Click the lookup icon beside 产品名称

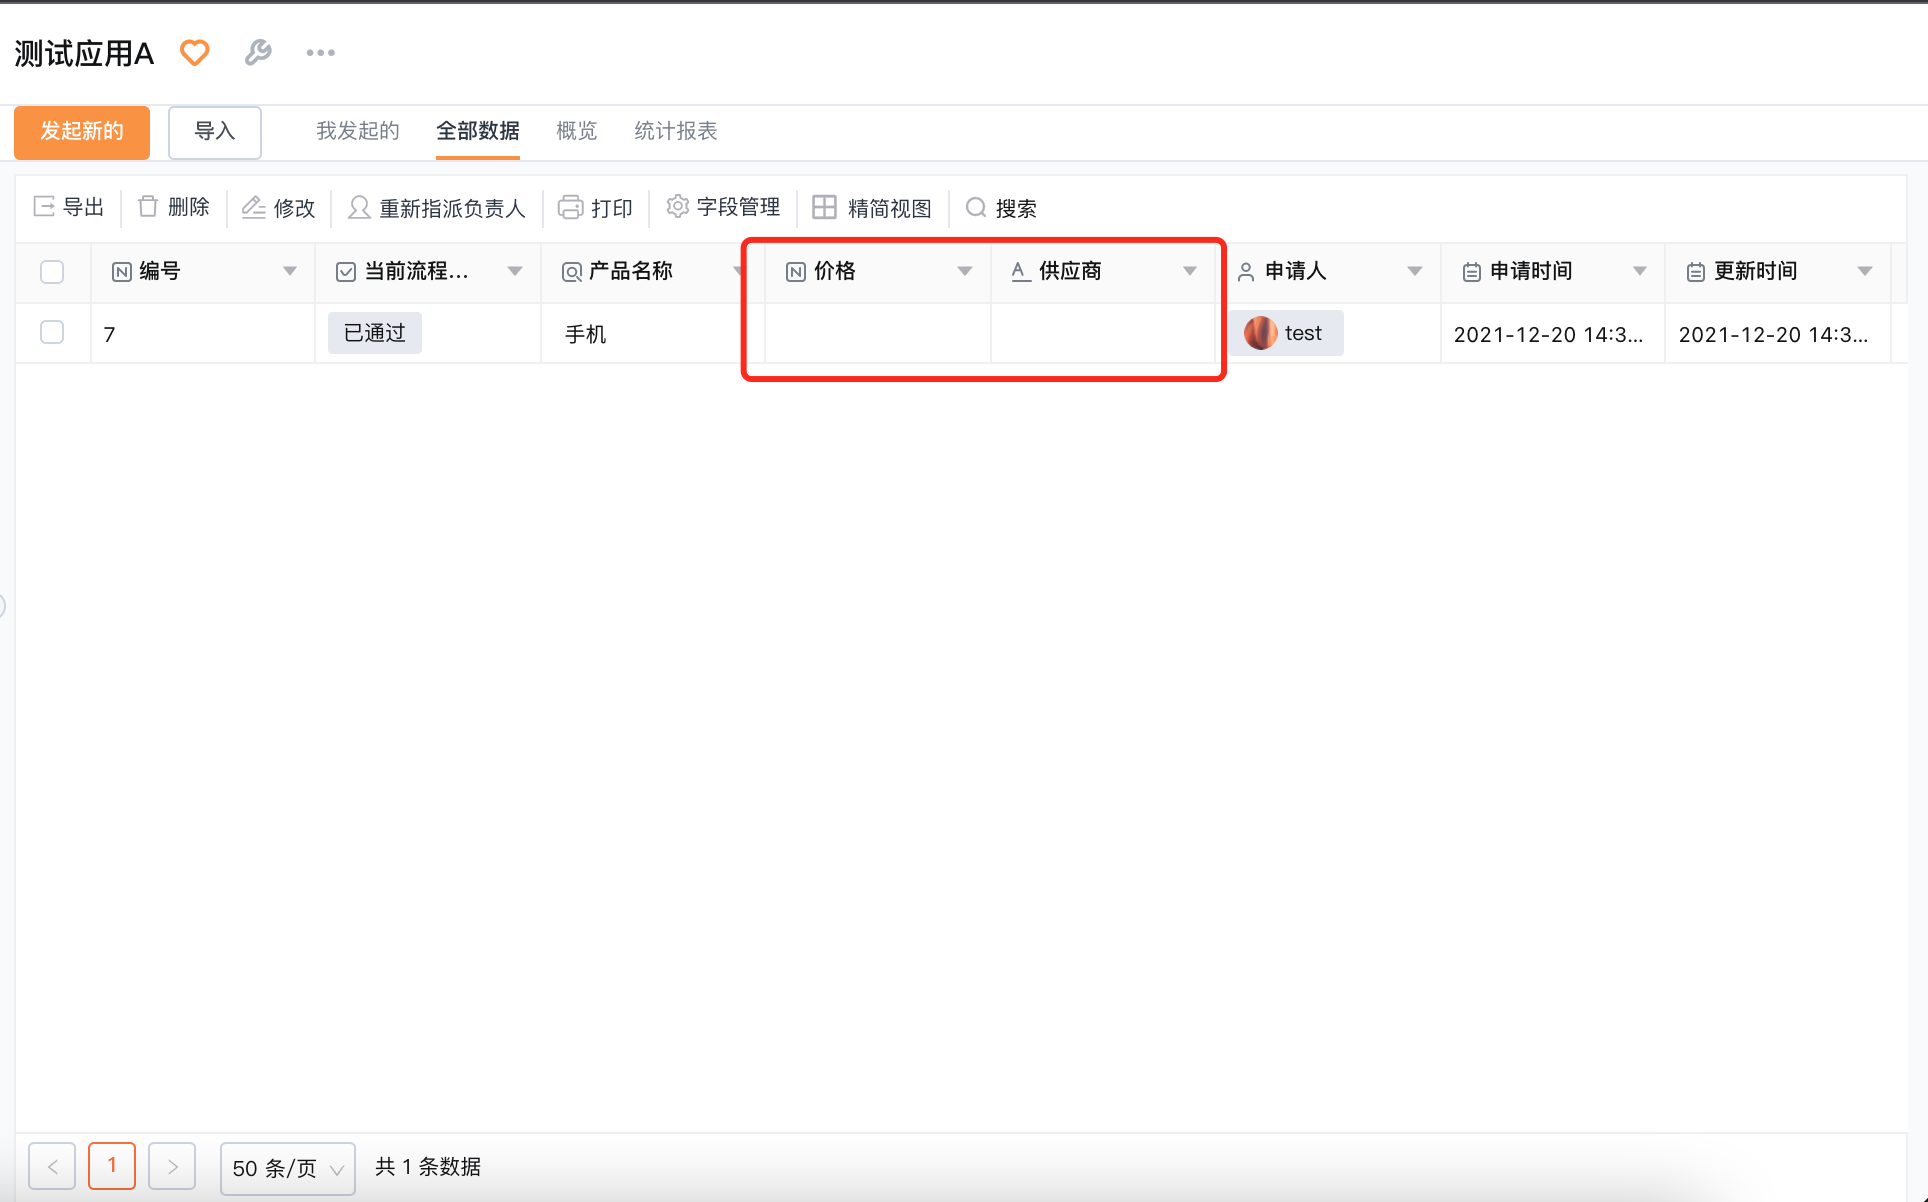point(571,272)
